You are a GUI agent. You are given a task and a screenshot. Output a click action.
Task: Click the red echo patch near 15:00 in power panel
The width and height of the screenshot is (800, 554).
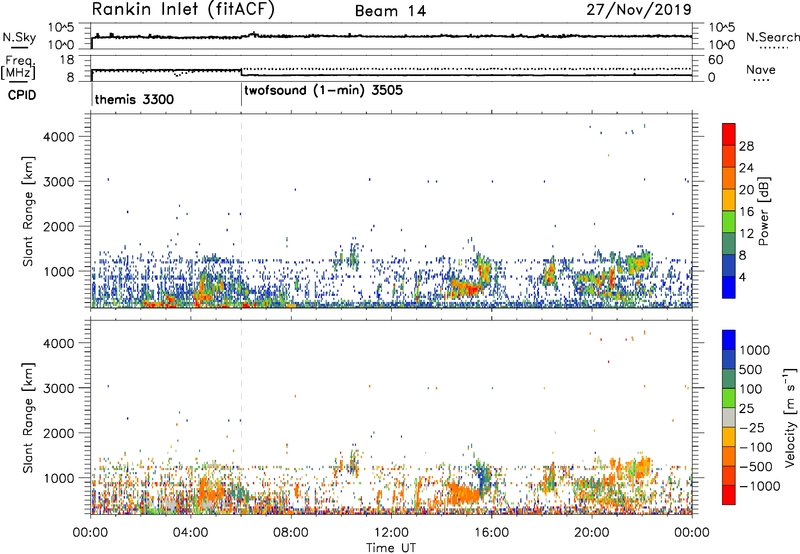(468, 289)
